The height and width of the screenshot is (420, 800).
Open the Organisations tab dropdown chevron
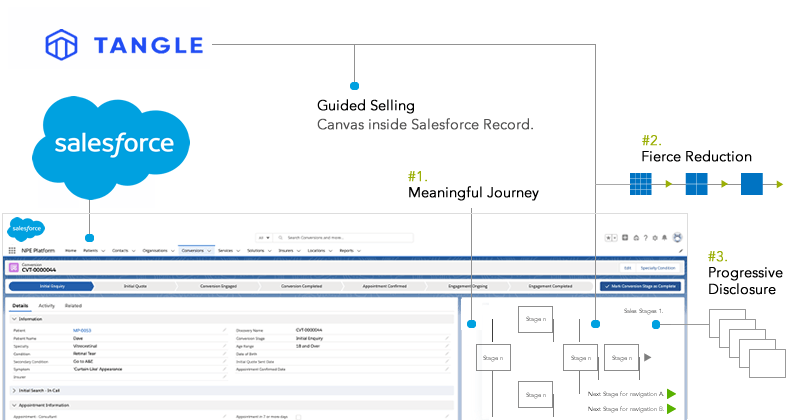[172, 251]
